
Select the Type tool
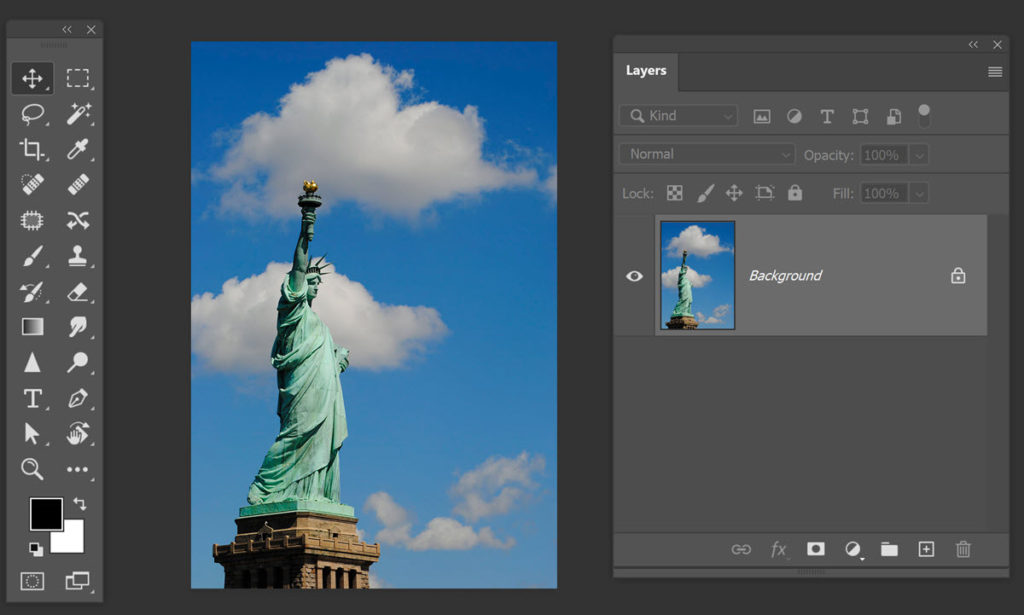32,398
